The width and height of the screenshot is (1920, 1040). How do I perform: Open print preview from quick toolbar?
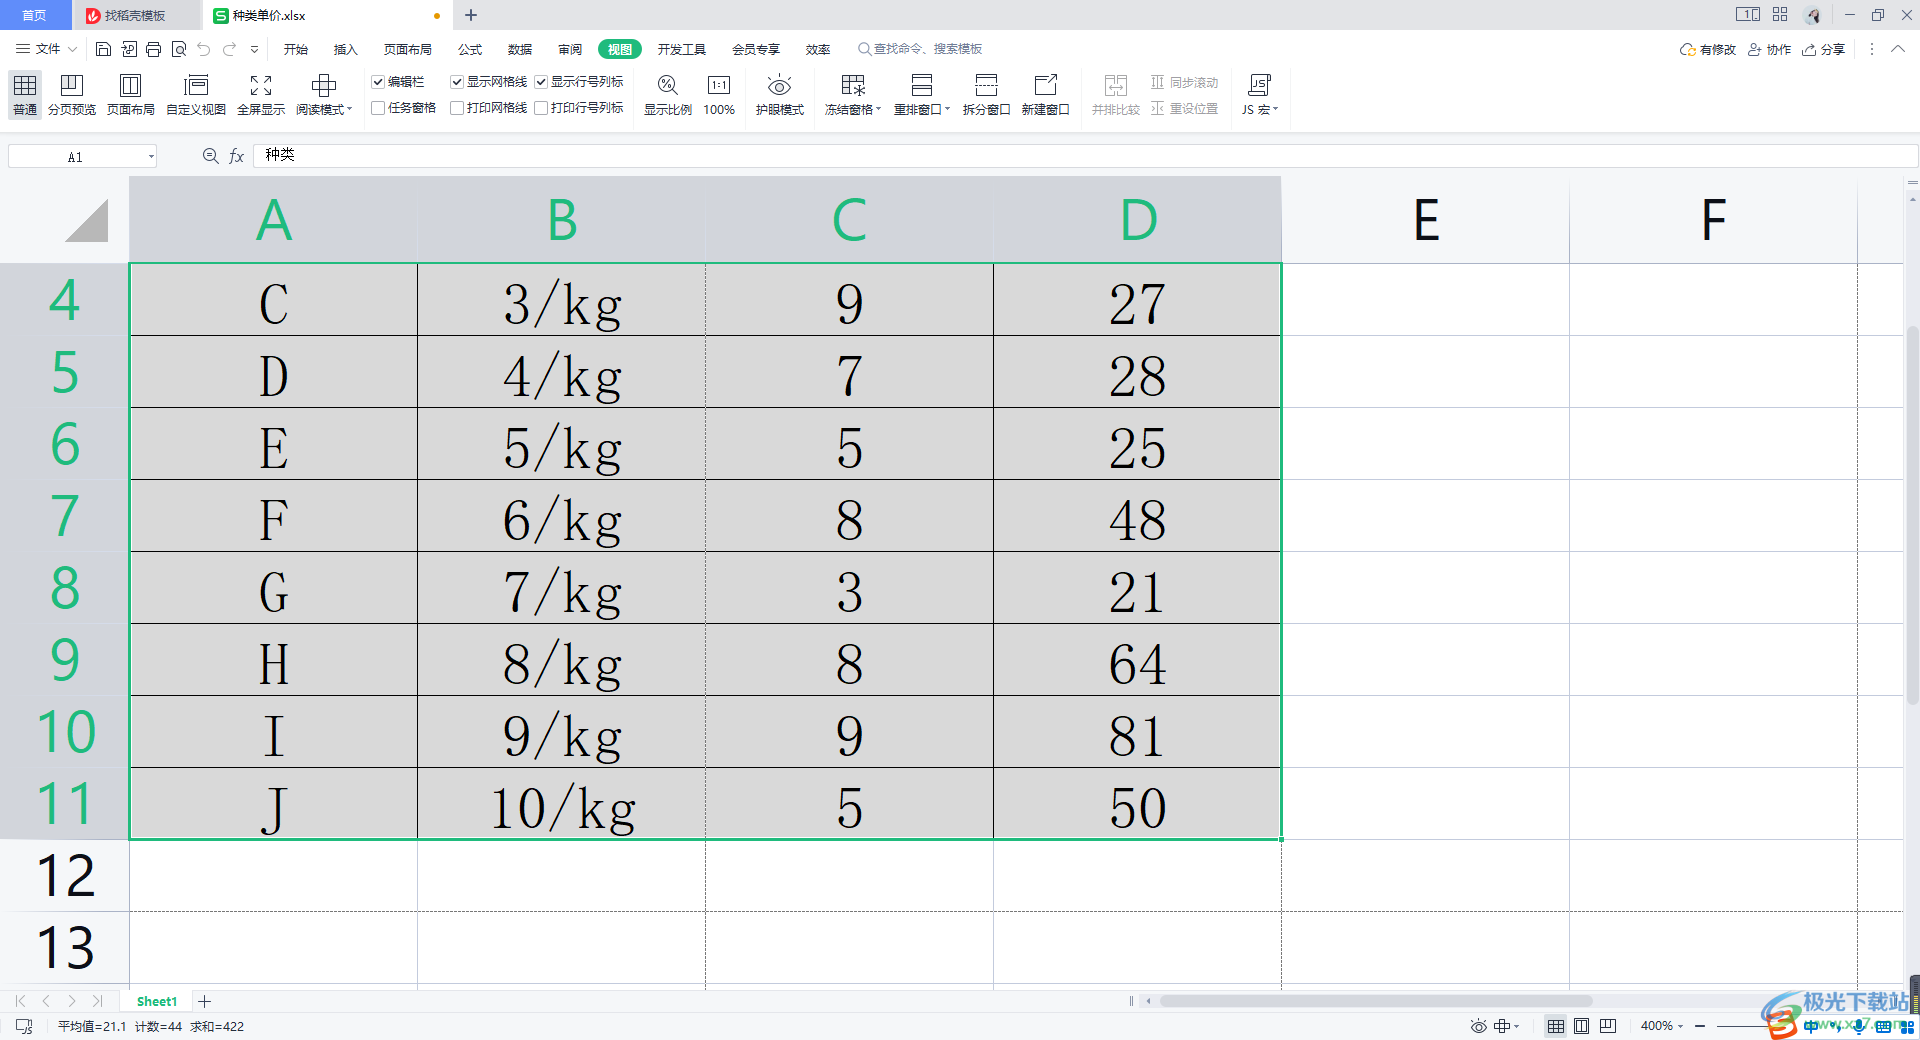coord(179,49)
